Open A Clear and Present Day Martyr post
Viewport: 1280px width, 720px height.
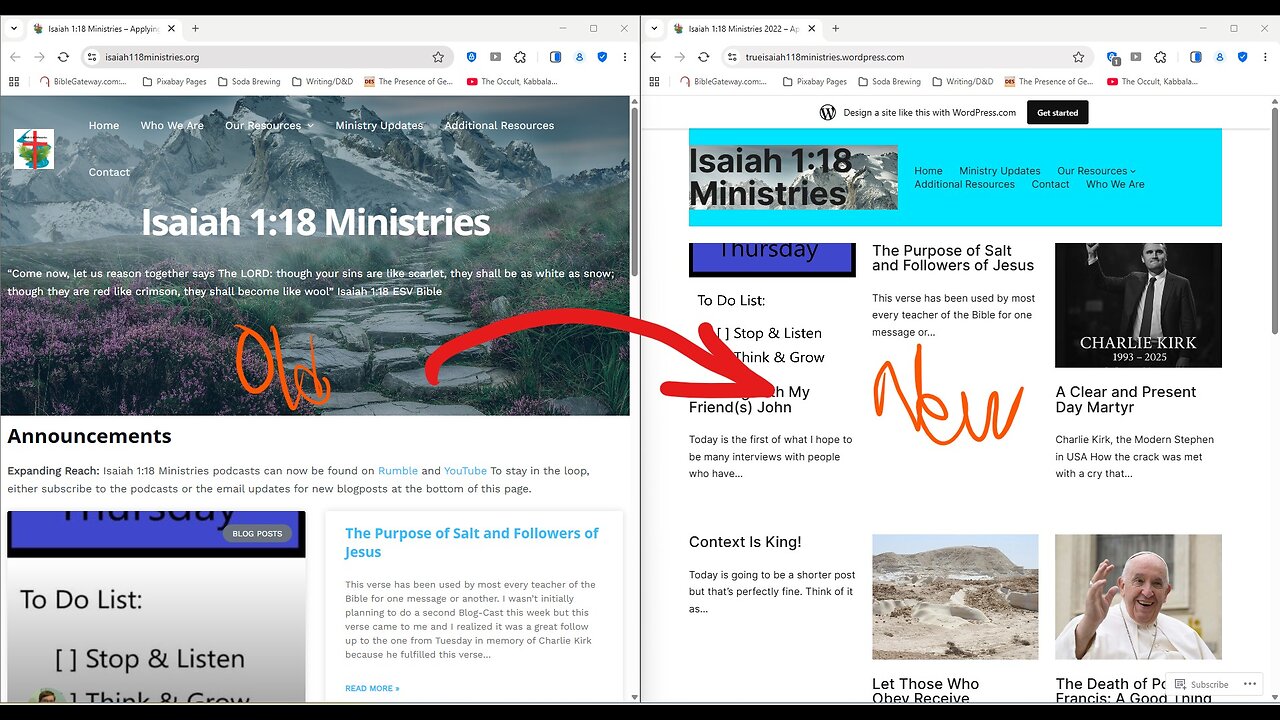click(x=1126, y=399)
